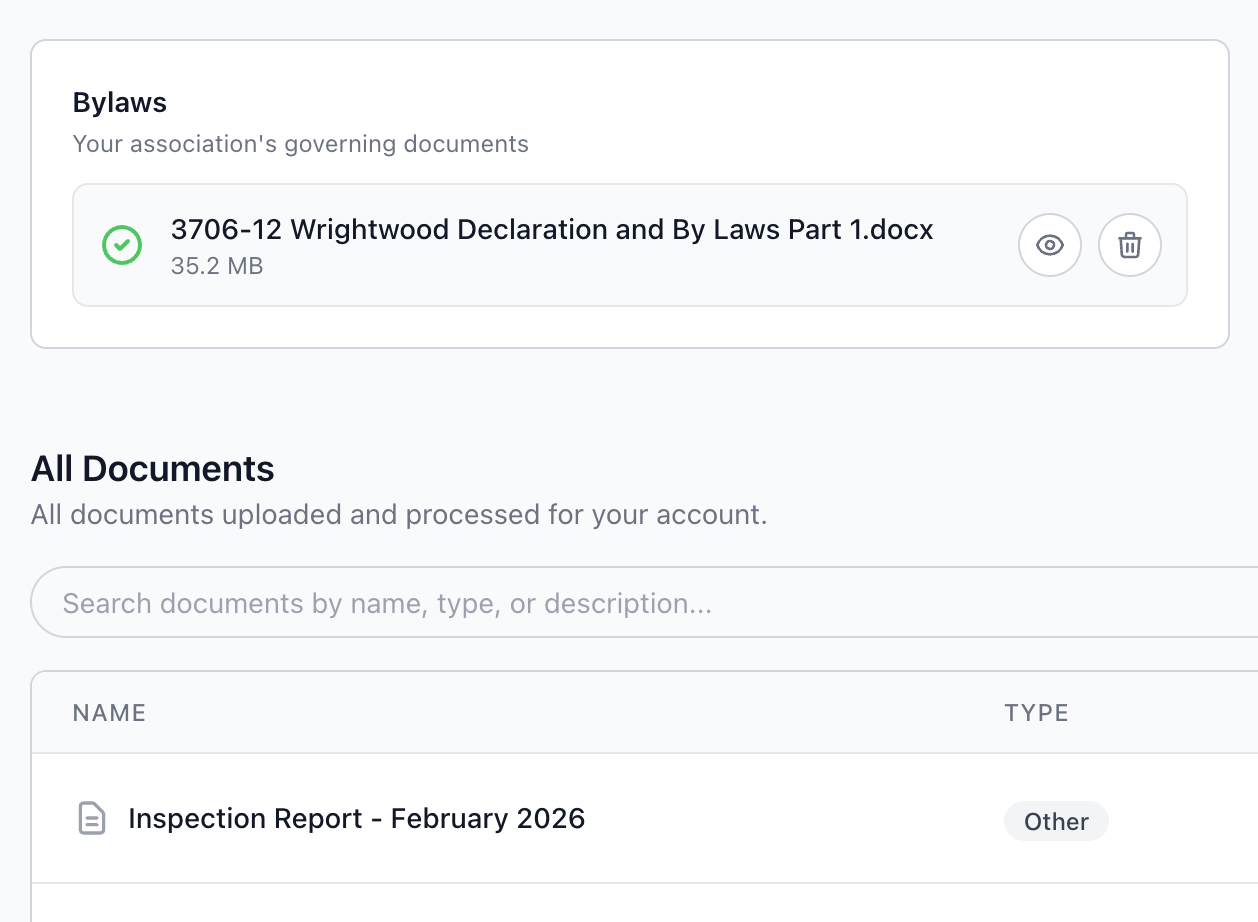
Task: Click the document icon beside Inspection Report
Action: tap(91, 818)
